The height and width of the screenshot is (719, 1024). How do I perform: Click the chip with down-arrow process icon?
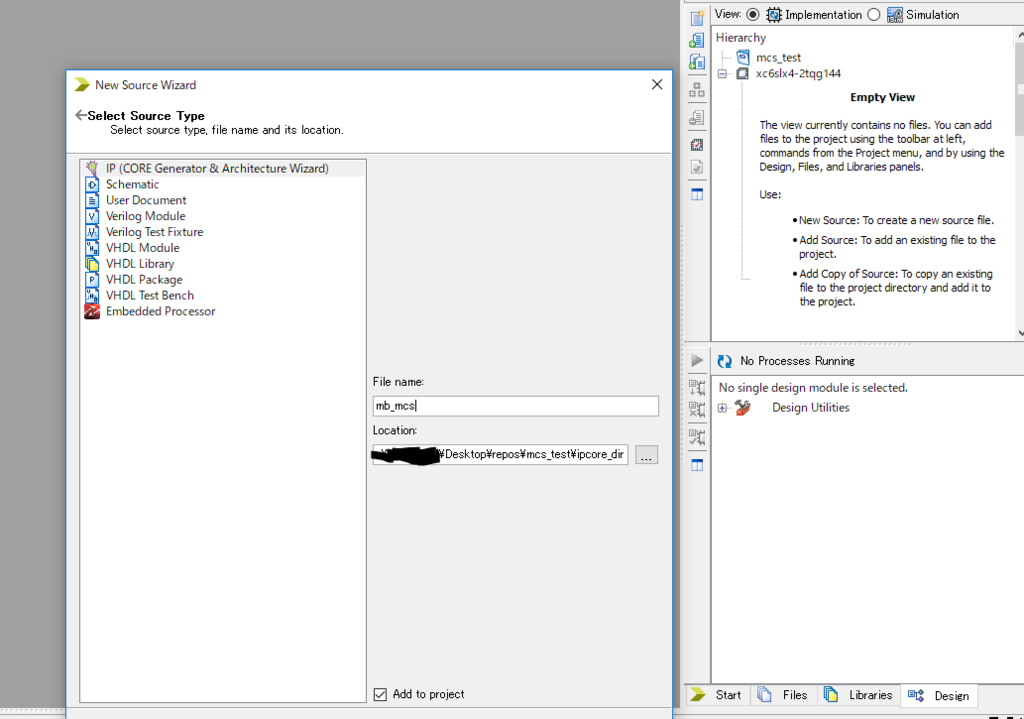697,387
